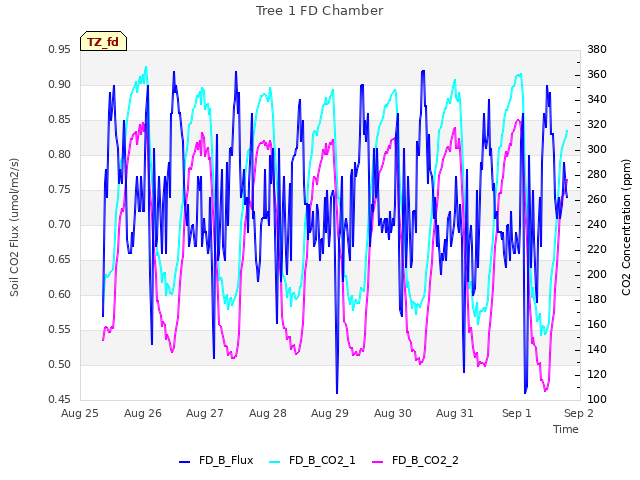Click the 380 right axis value
The width and height of the screenshot is (640, 480).
coord(597,50)
